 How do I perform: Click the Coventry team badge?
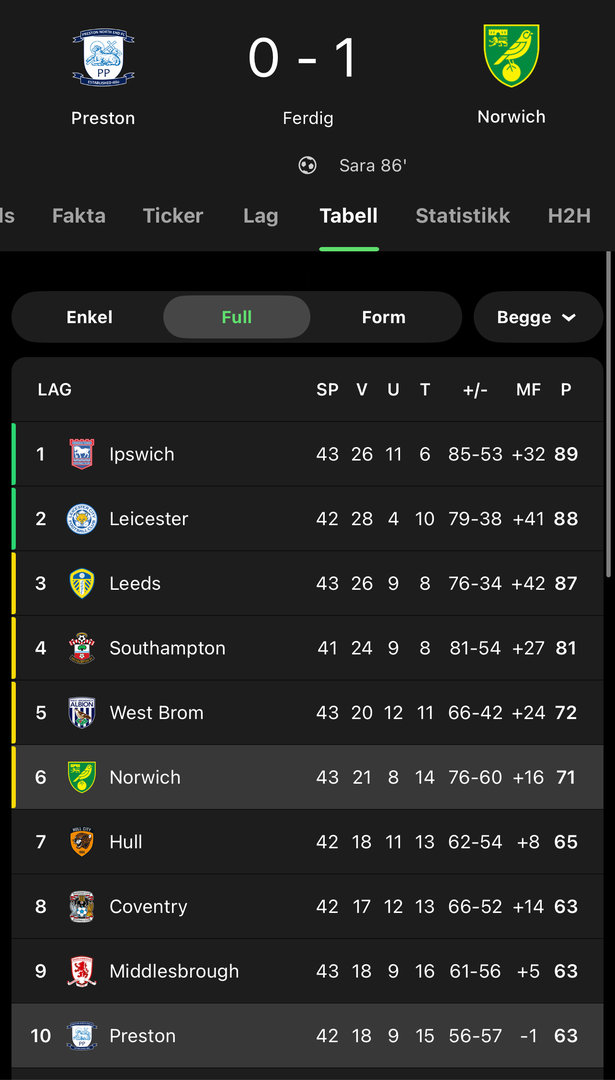(x=82, y=907)
